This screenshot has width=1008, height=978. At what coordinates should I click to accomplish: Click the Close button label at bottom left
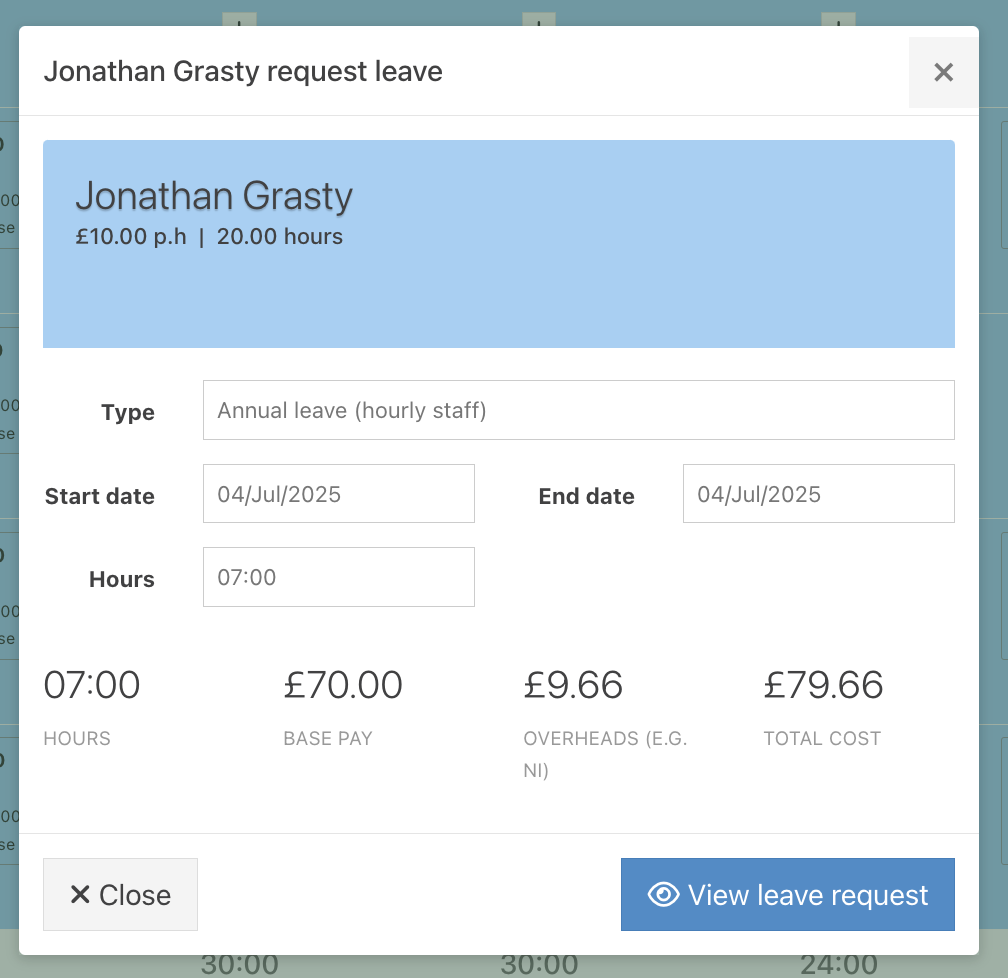(135, 895)
